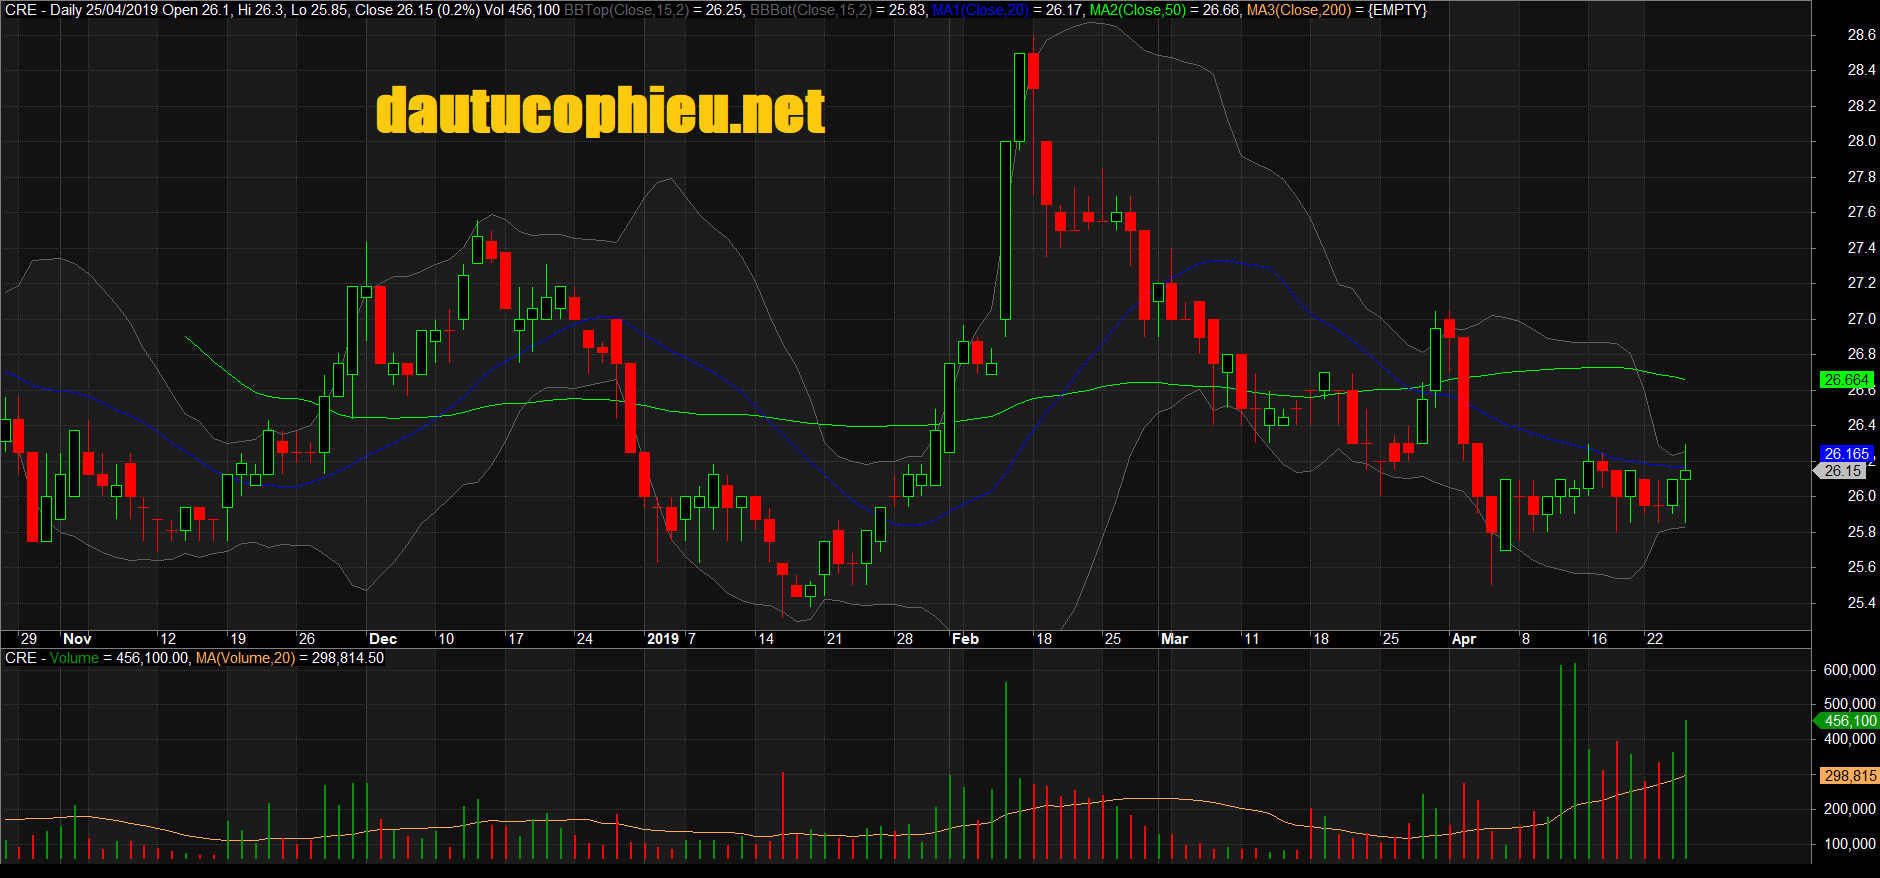
Task: Select the BBTop(Close,15,2) indicator label
Action: 626,10
